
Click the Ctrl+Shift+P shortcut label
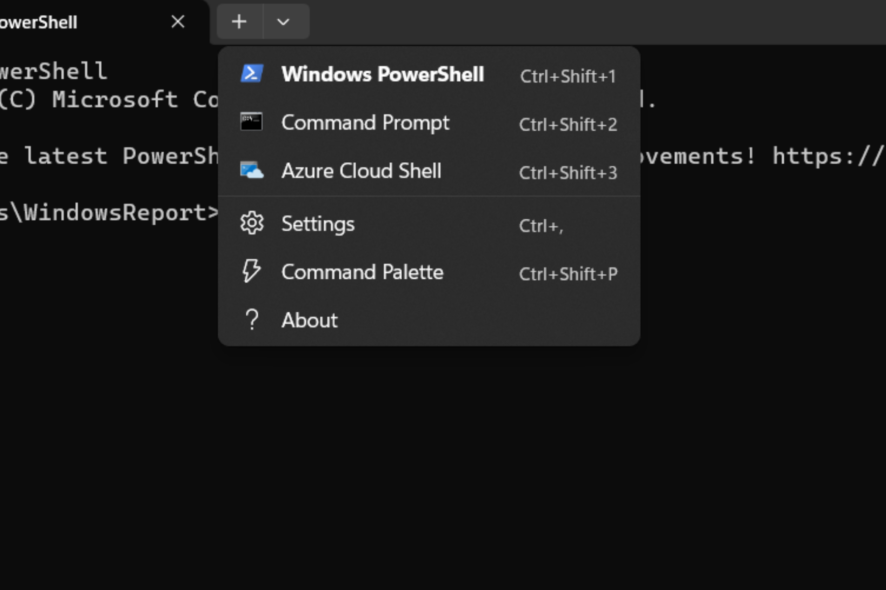[x=568, y=274]
